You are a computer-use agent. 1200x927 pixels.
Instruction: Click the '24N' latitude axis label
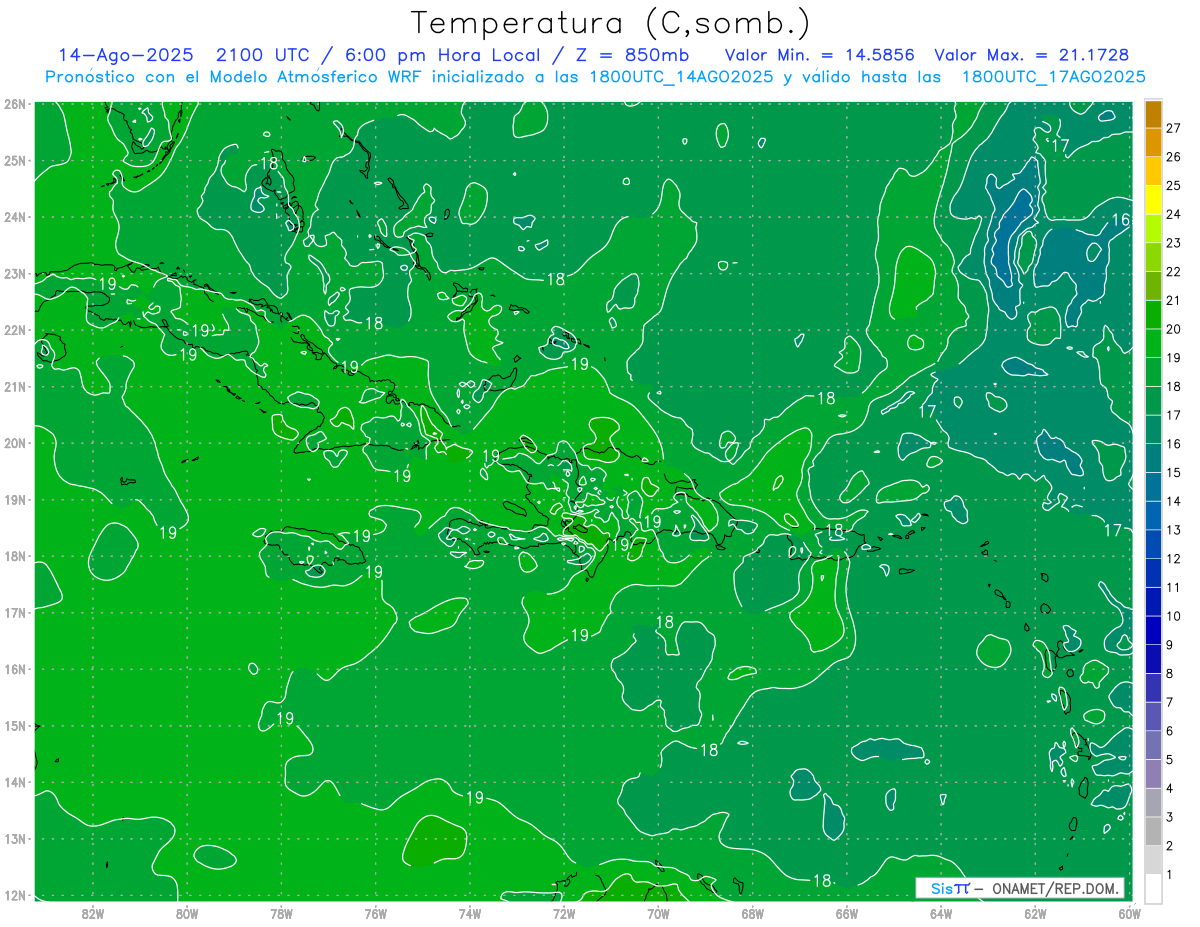(15, 217)
